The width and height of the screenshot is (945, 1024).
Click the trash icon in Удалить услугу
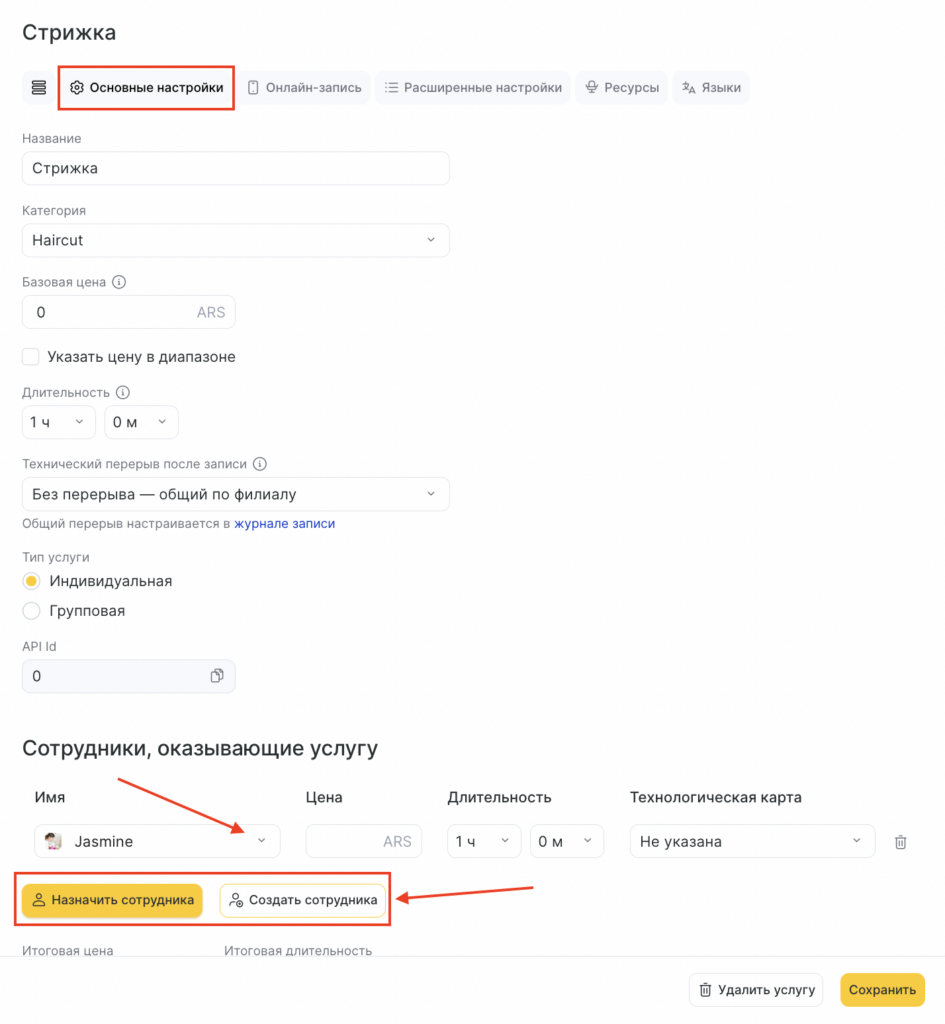click(706, 990)
